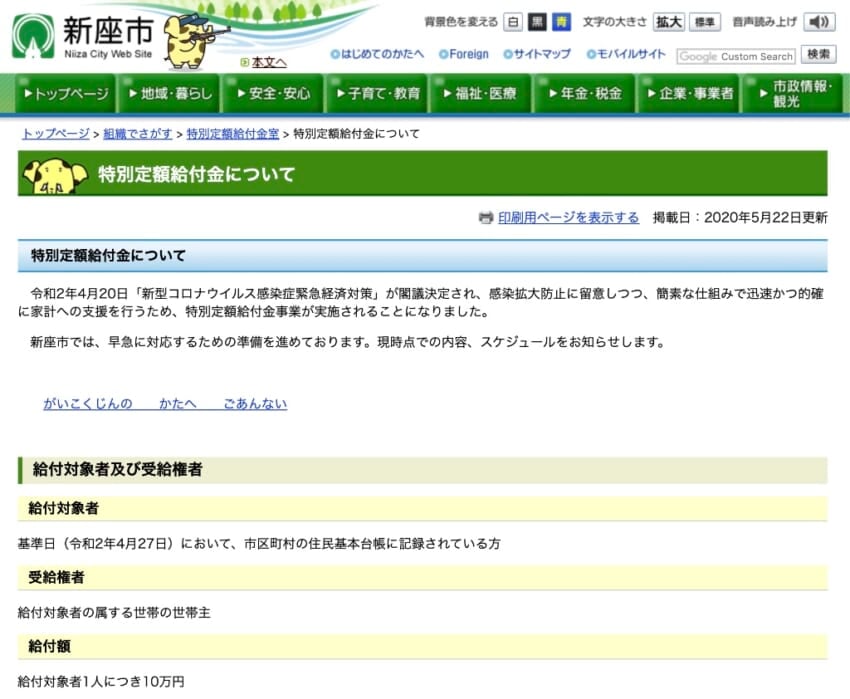Click the printer icon beside print link
This screenshot has height=699, width=850.
click(x=486, y=218)
